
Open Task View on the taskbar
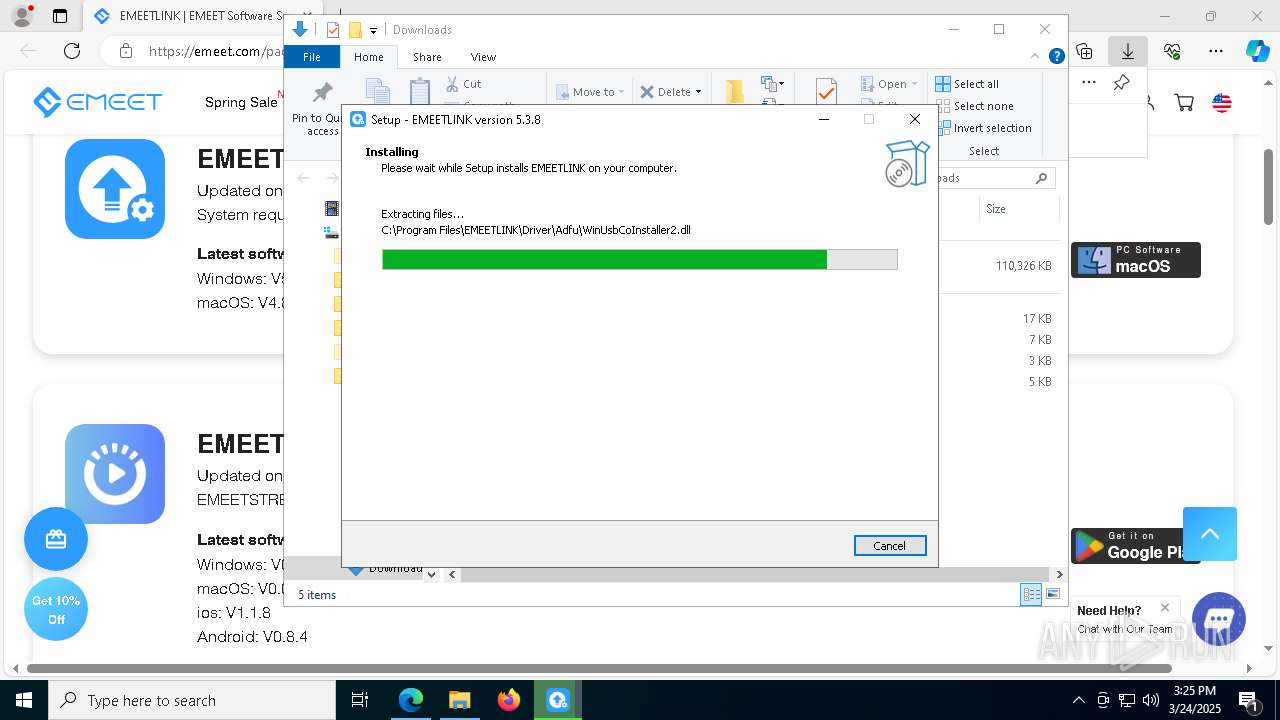point(360,700)
